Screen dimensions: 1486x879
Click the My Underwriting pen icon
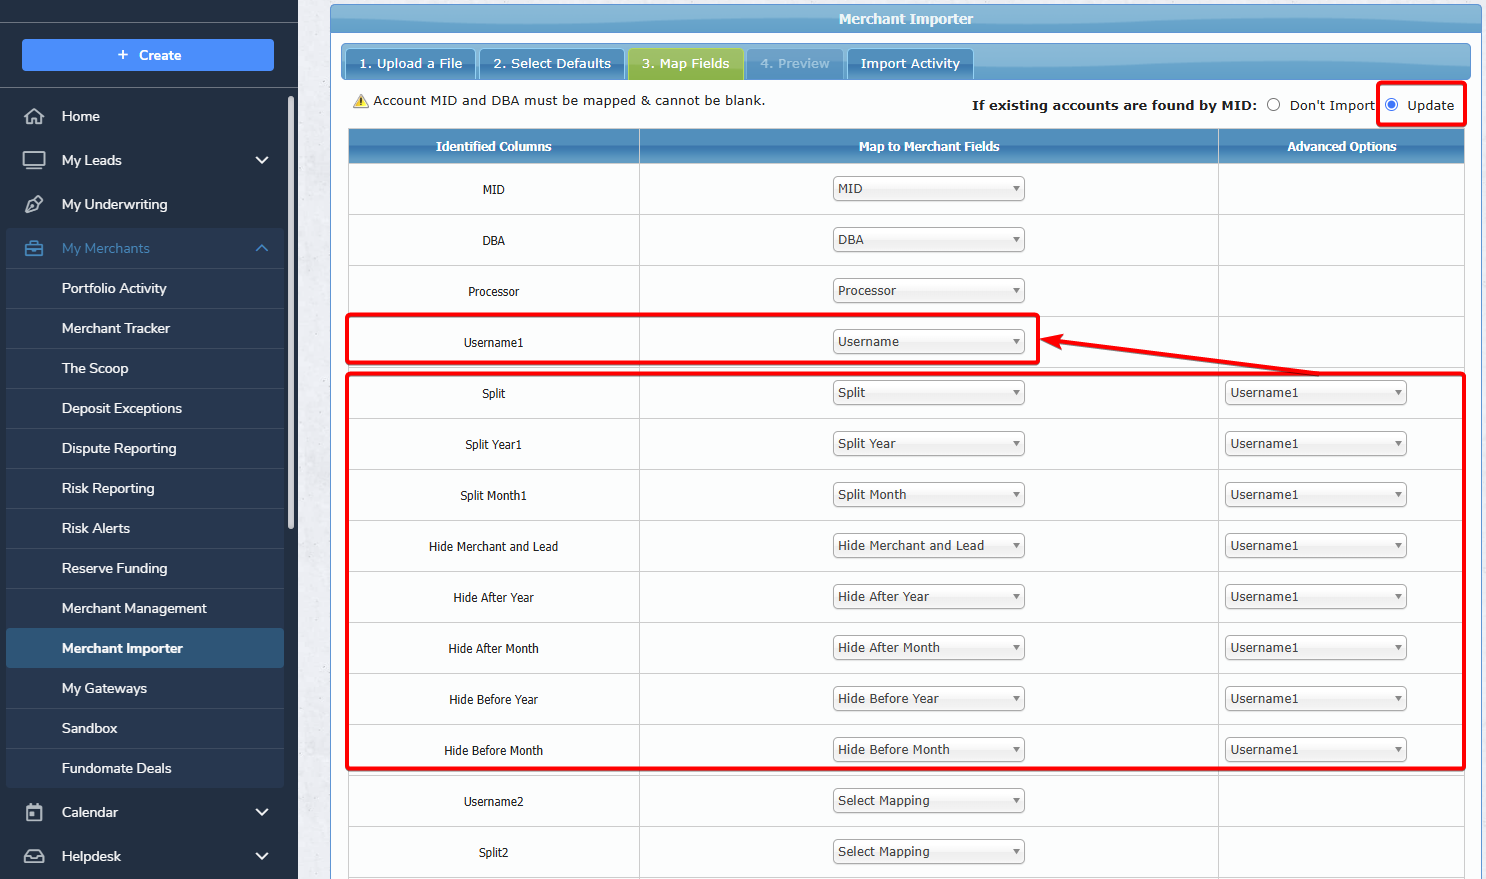34,204
